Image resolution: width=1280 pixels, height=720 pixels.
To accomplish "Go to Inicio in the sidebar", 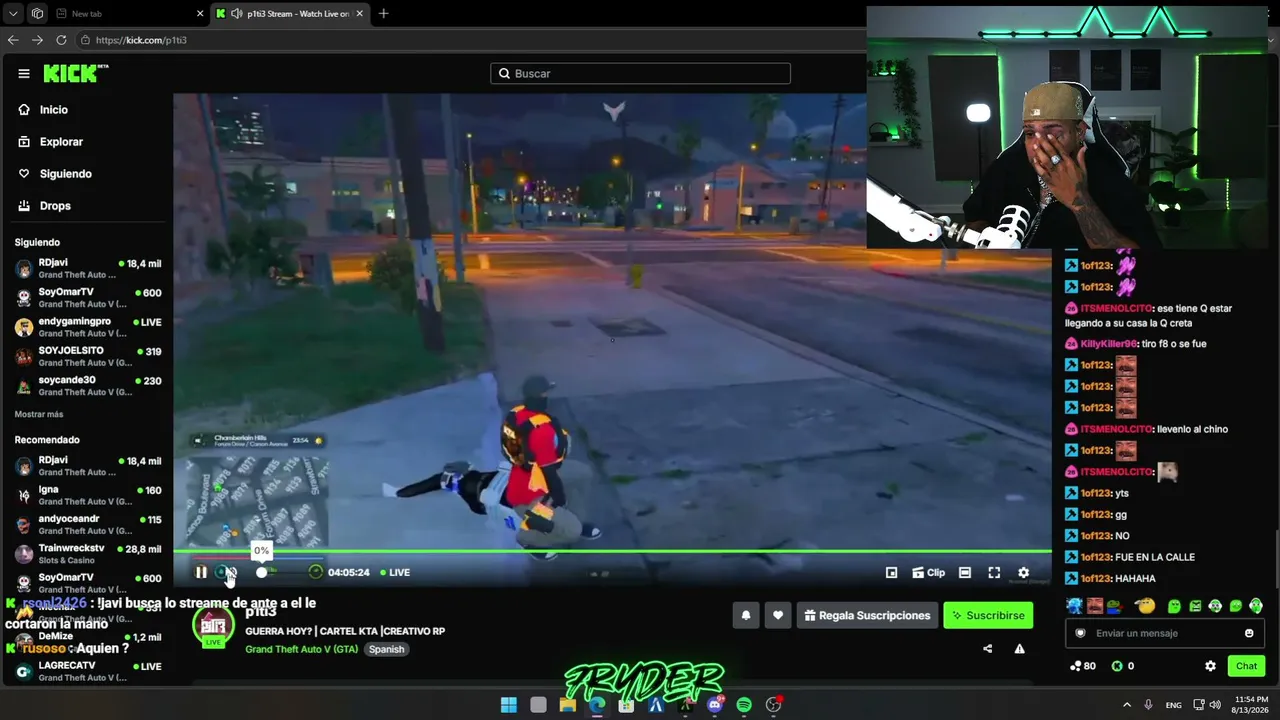I will pos(44,110).
